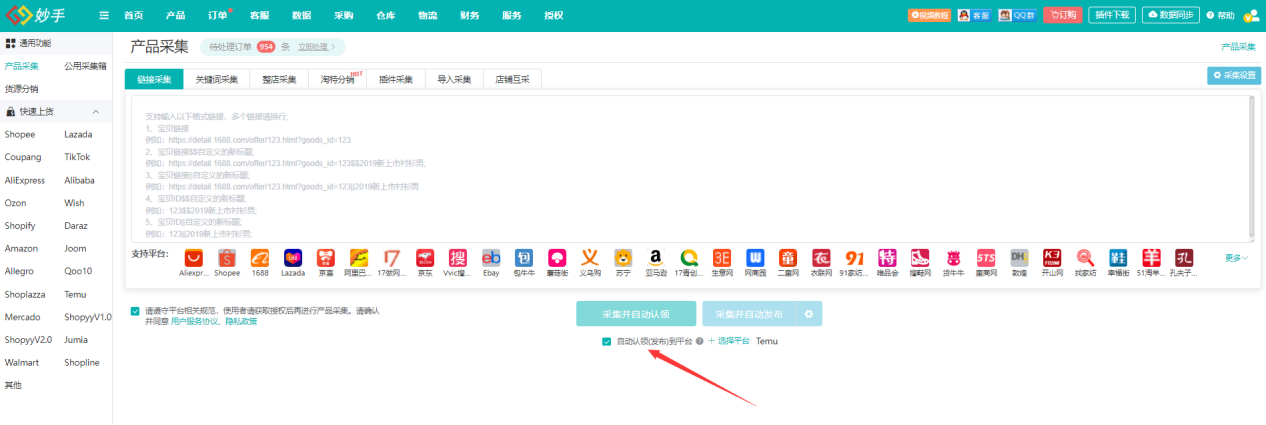Screen dimensions: 1266x425
Task: Collapse the 快速上货 sidebar section
Action: 96,112
